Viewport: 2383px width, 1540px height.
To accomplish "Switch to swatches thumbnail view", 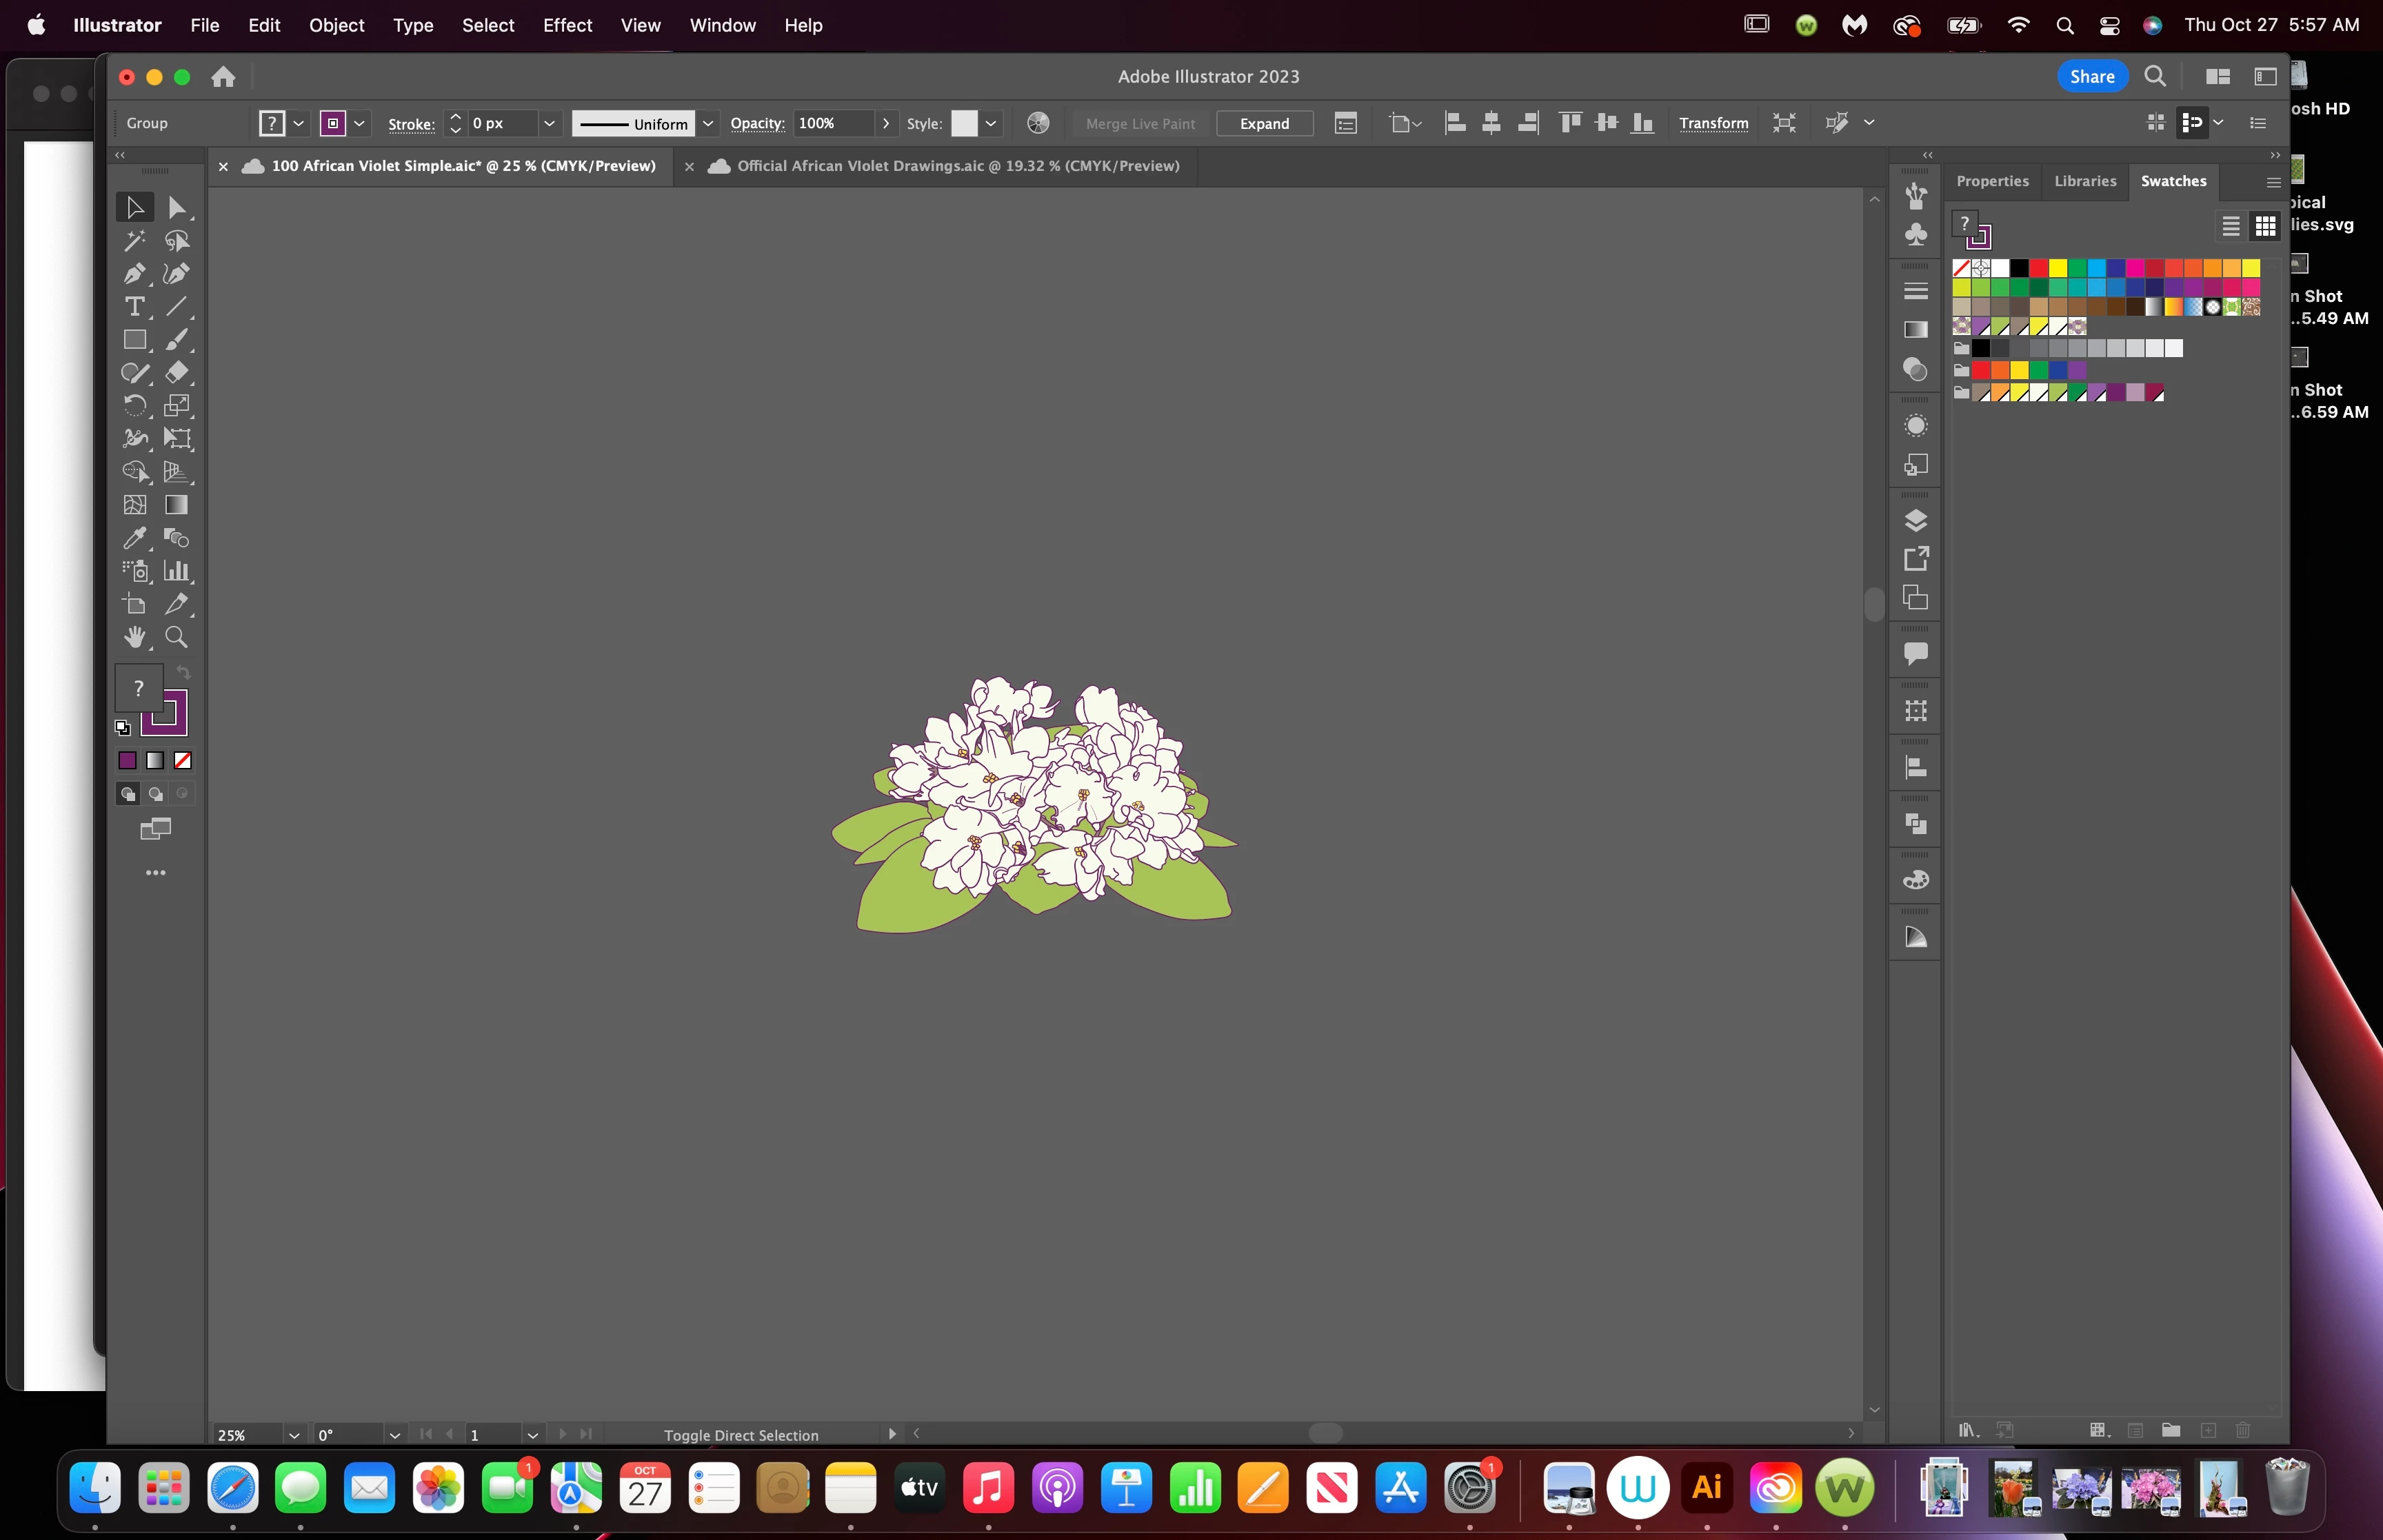I will click(x=2265, y=226).
